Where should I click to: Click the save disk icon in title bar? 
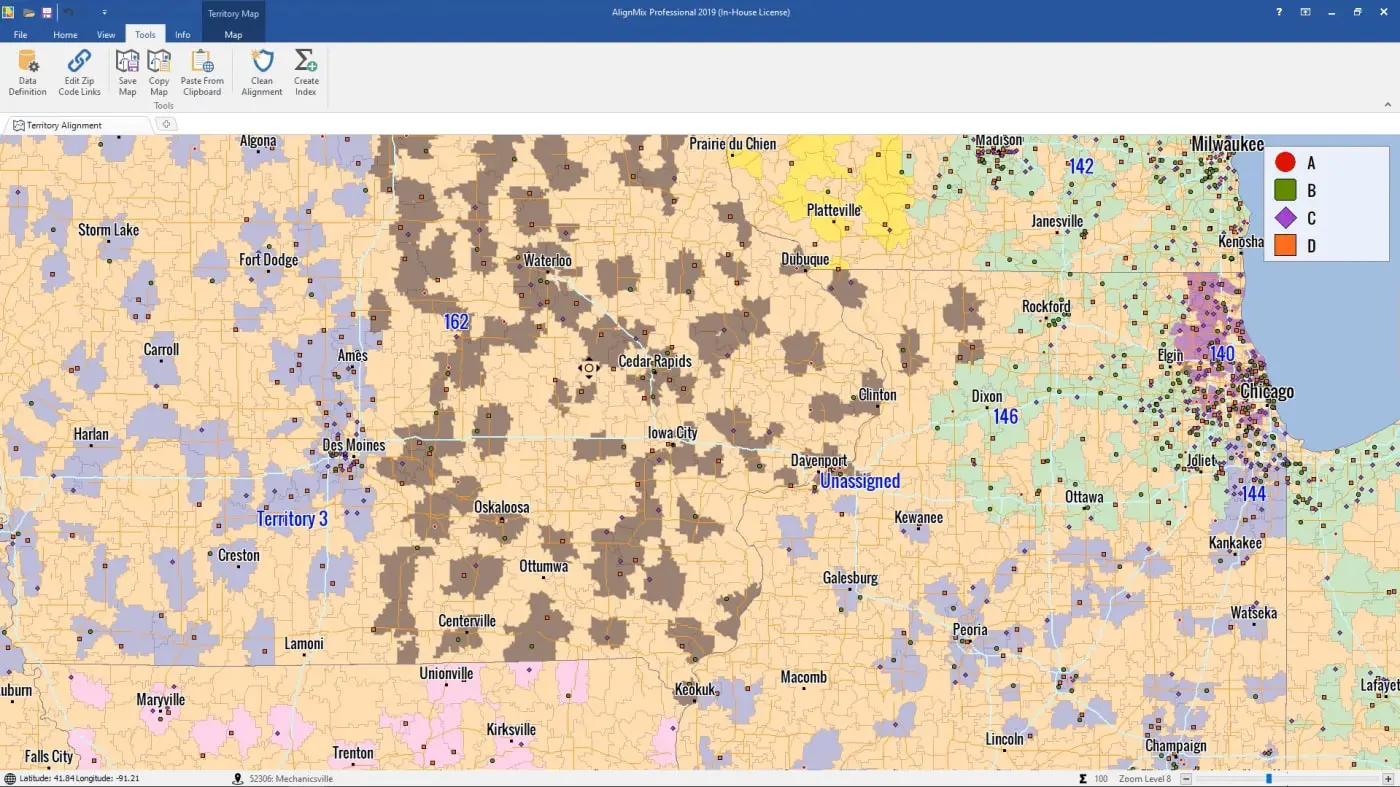[x=46, y=12]
